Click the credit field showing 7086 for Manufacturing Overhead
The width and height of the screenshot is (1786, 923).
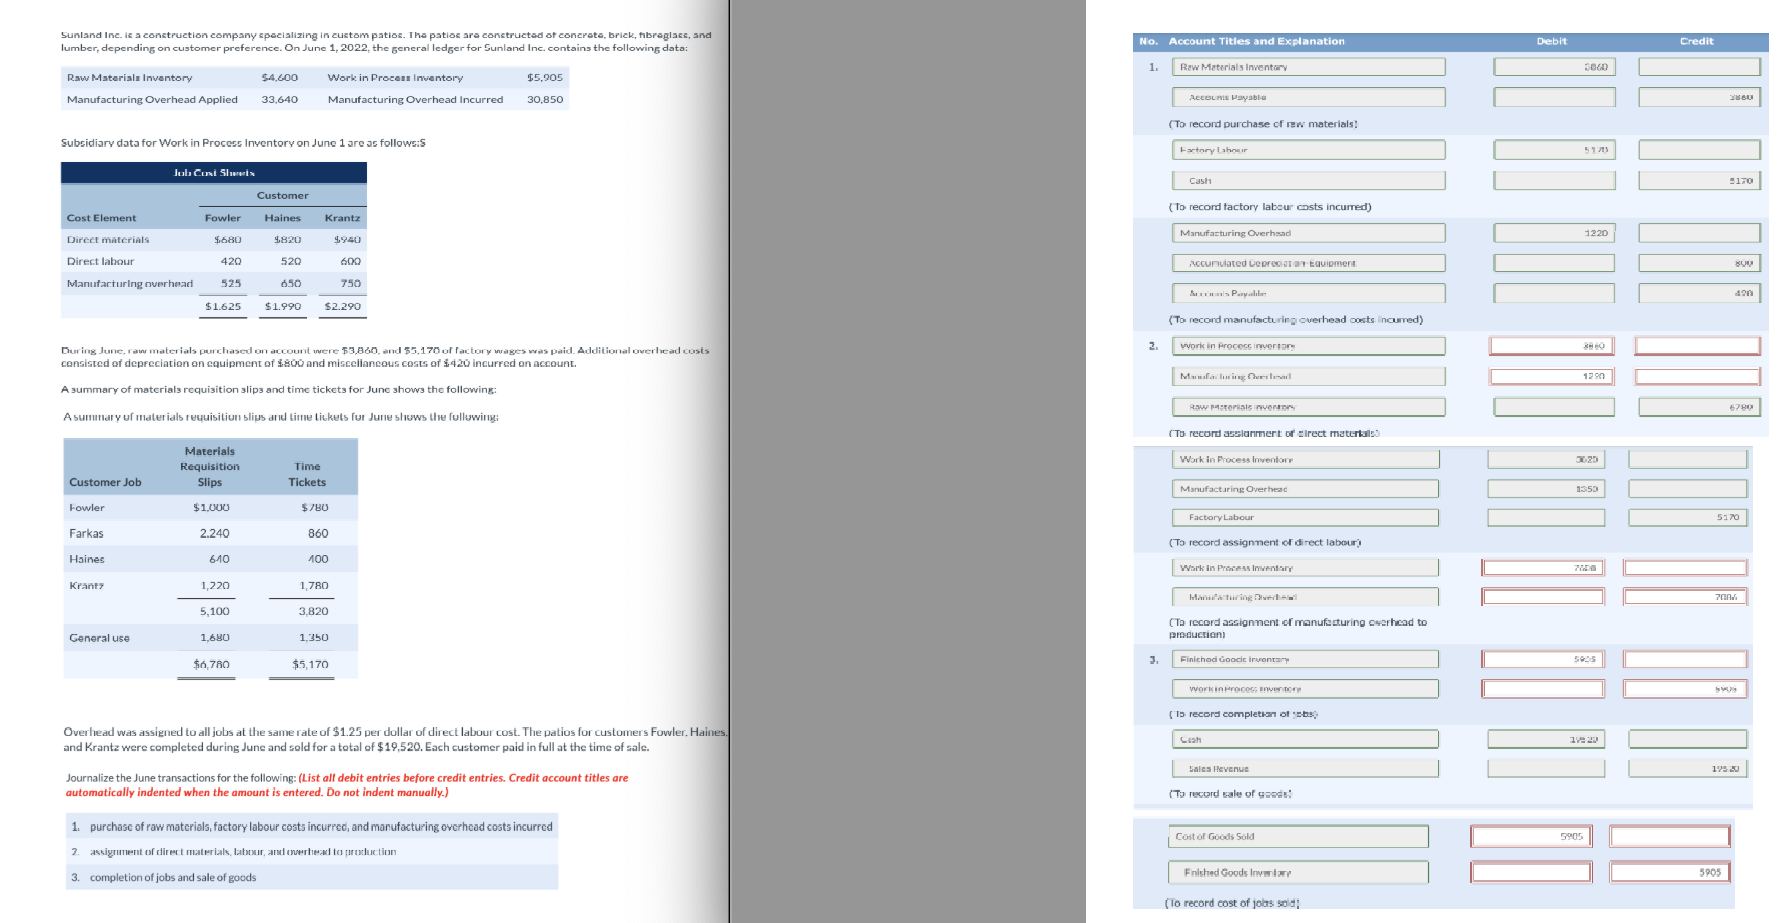1686,595
